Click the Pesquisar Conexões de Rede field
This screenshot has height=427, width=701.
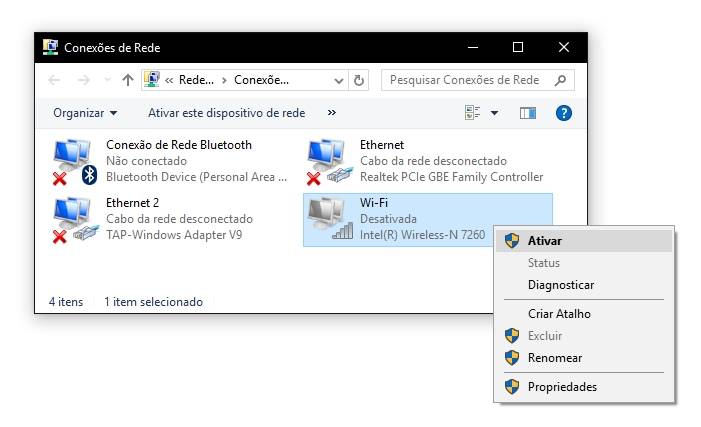477,80
